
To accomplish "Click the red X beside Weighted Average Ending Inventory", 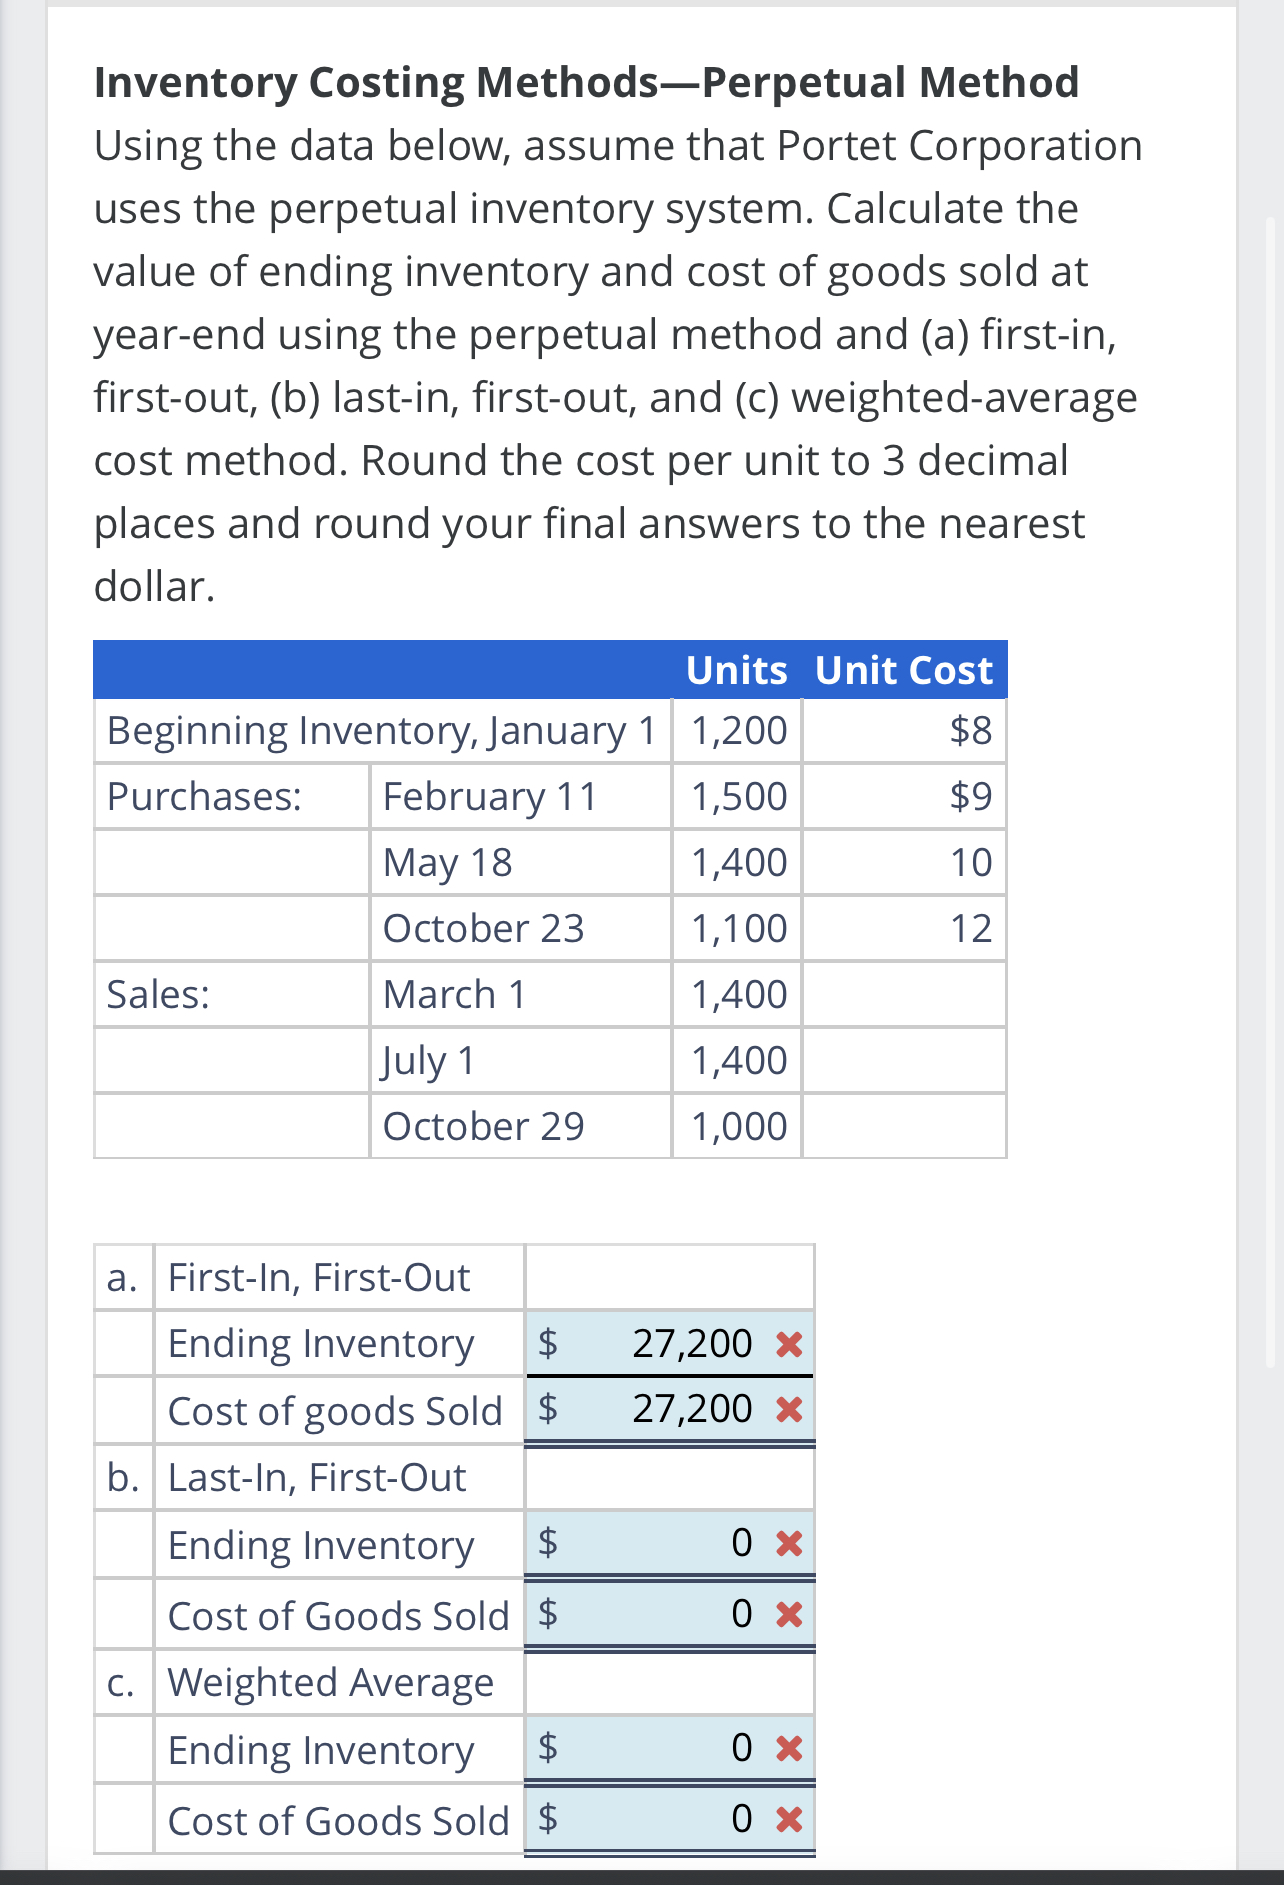I will [789, 1748].
